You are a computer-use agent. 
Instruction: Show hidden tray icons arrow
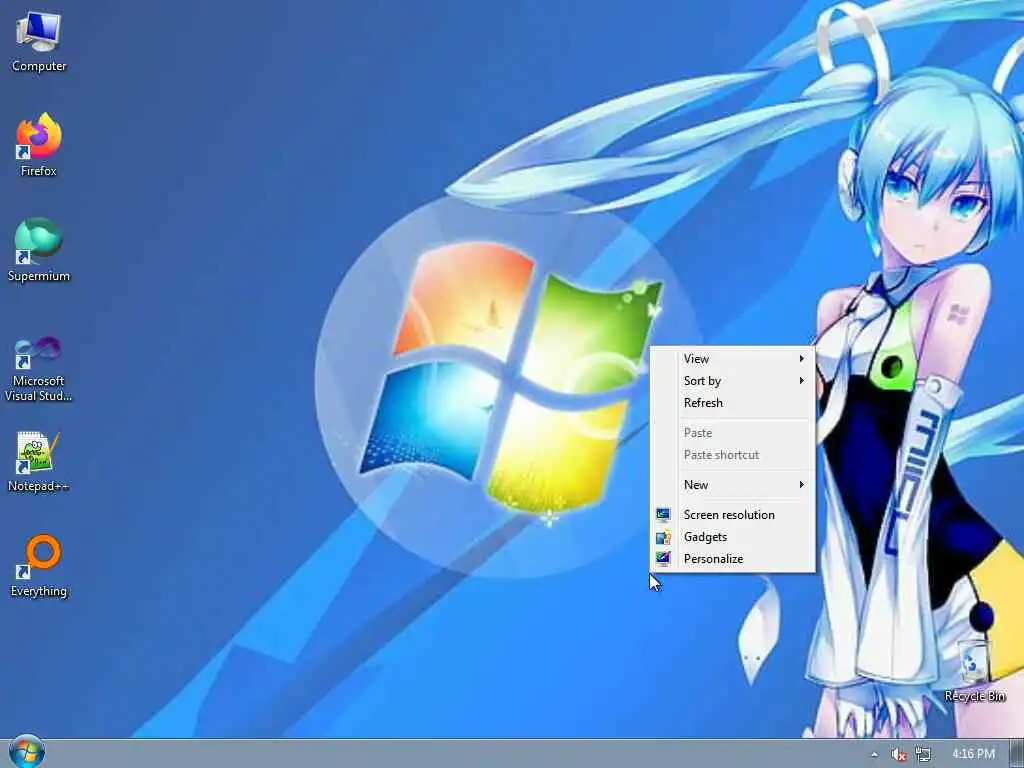click(x=874, y=754)
